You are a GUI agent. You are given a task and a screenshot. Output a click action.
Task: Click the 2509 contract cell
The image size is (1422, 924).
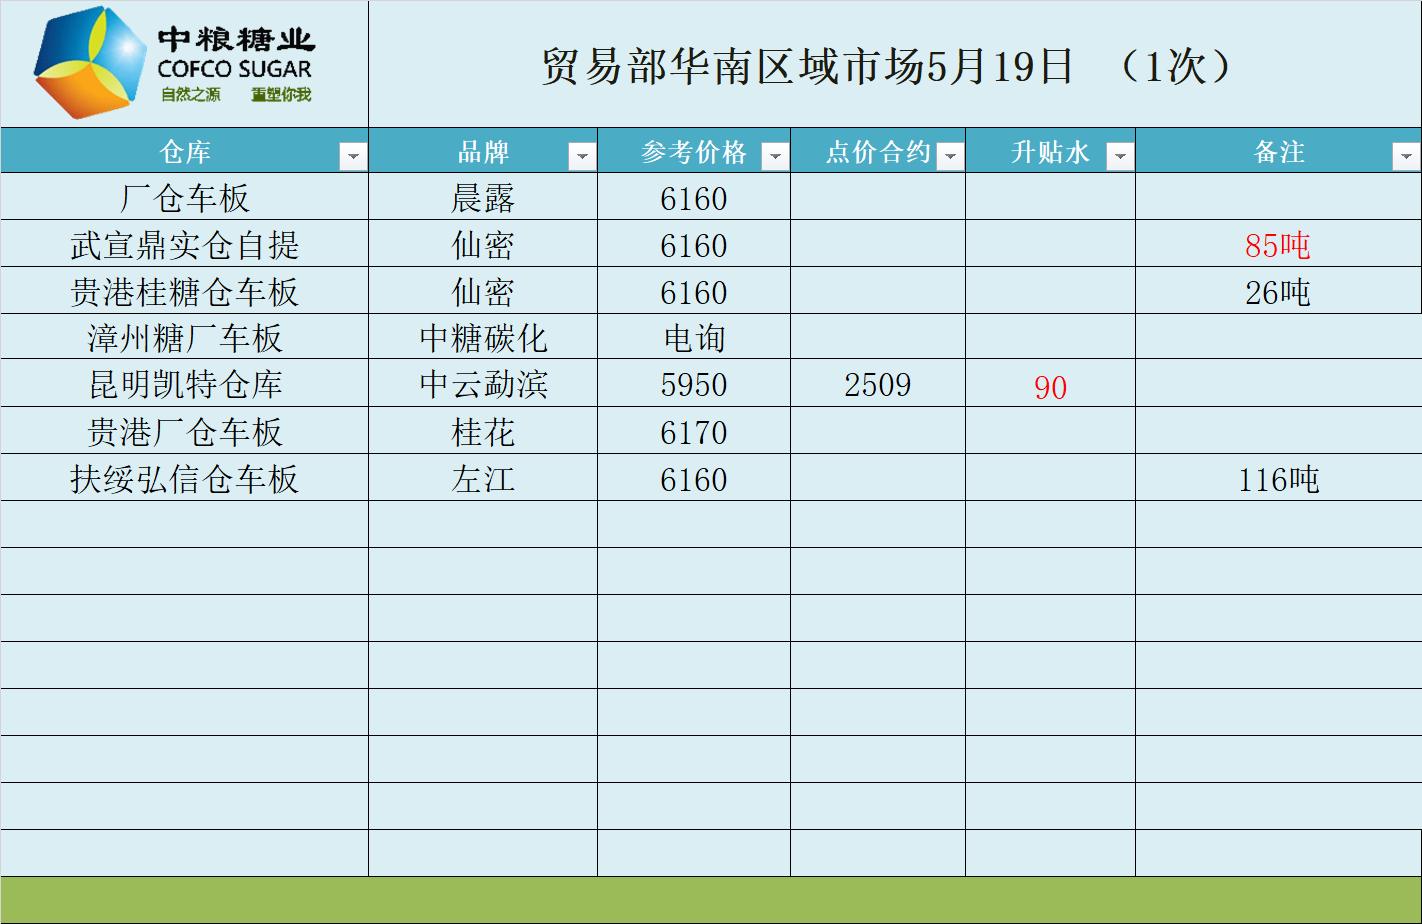(877, 385)
